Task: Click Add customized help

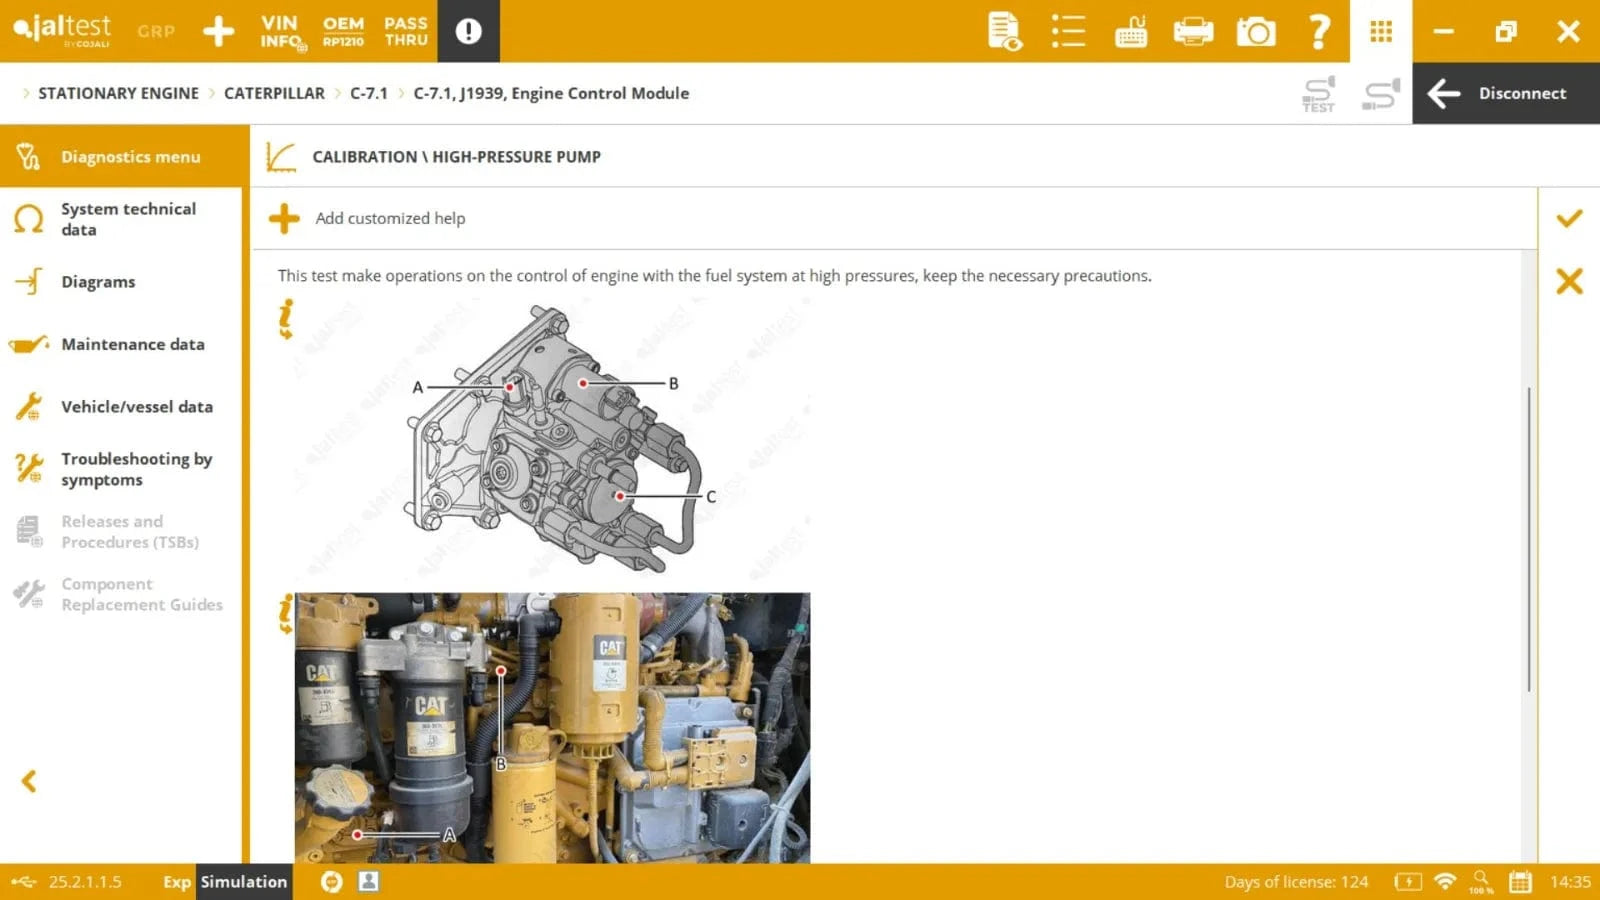Action: coord(390,218)
